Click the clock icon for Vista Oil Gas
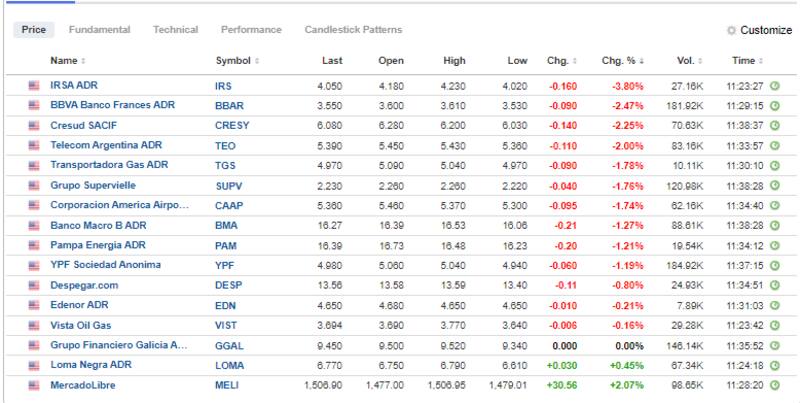 [x=774, y=325]
